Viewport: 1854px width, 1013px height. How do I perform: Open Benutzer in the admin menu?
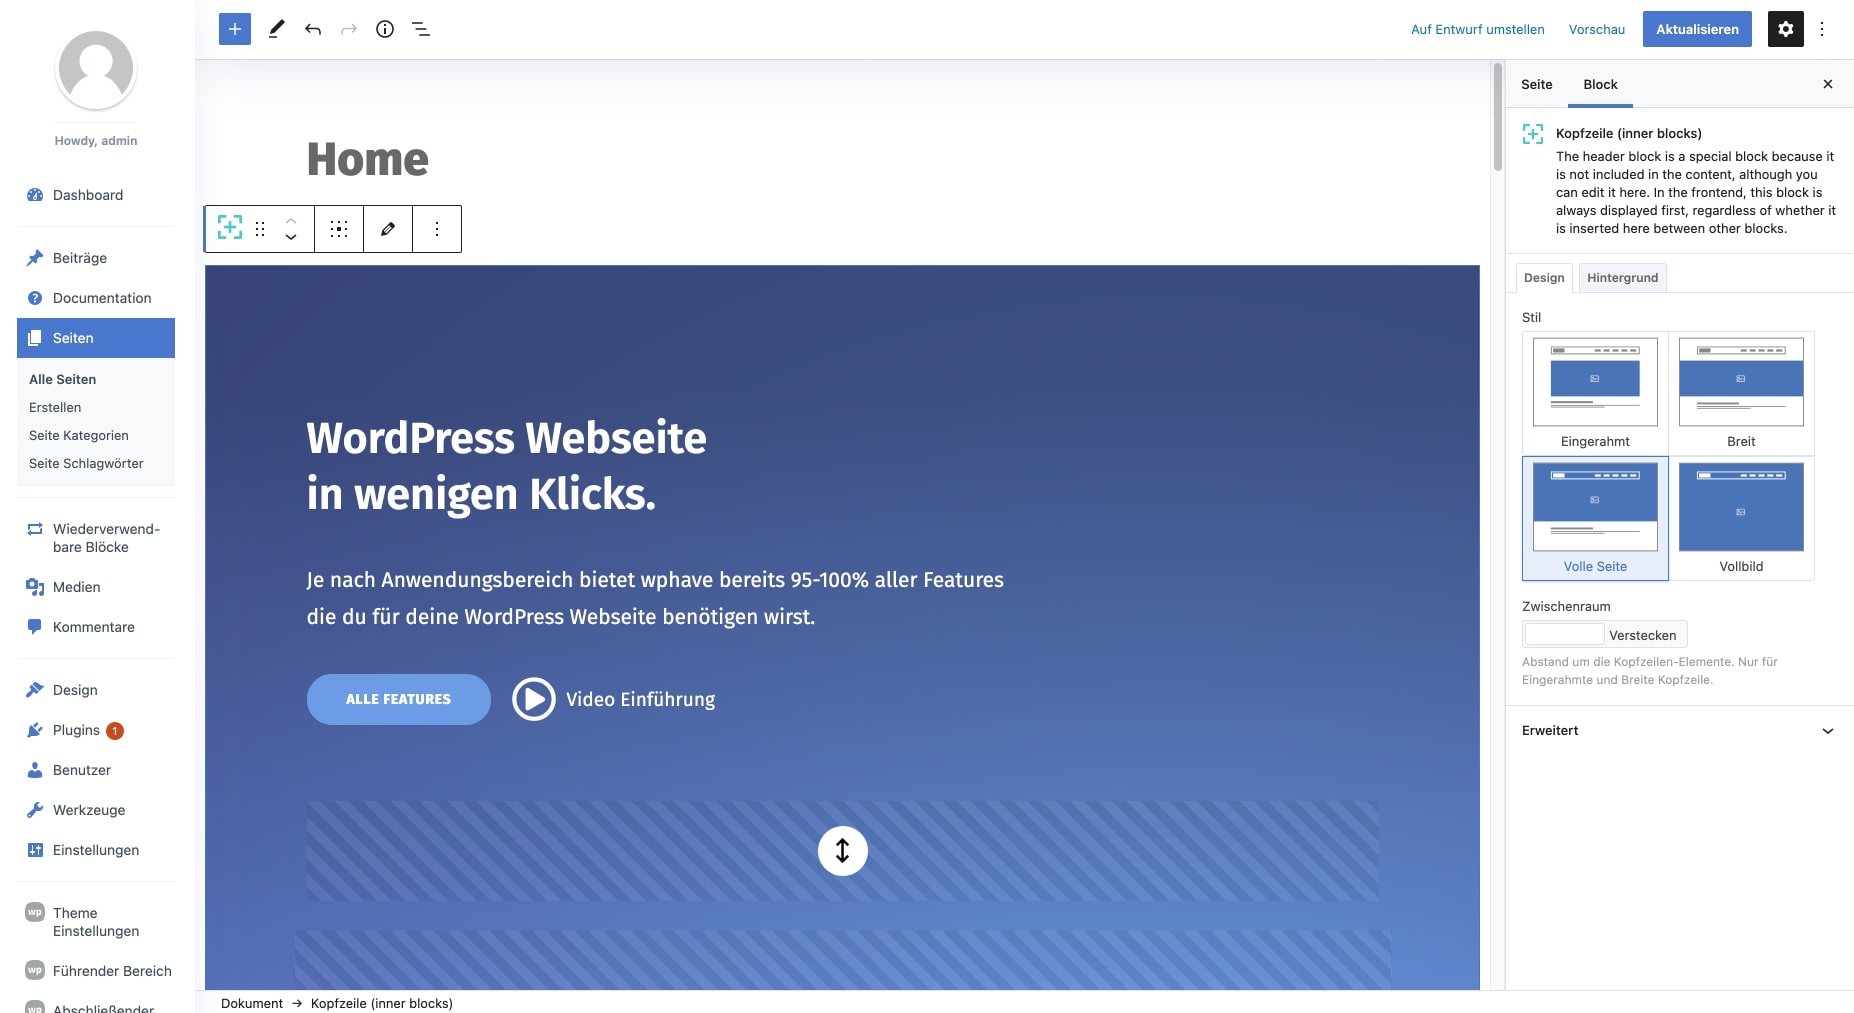pos(96,770)
